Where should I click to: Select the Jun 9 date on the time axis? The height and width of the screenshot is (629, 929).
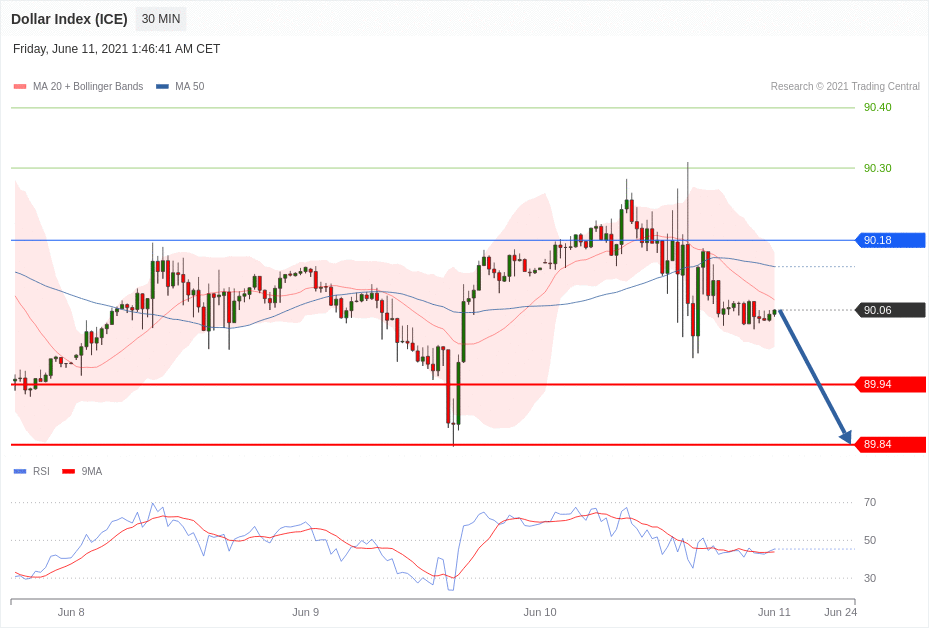pos(305,612)
